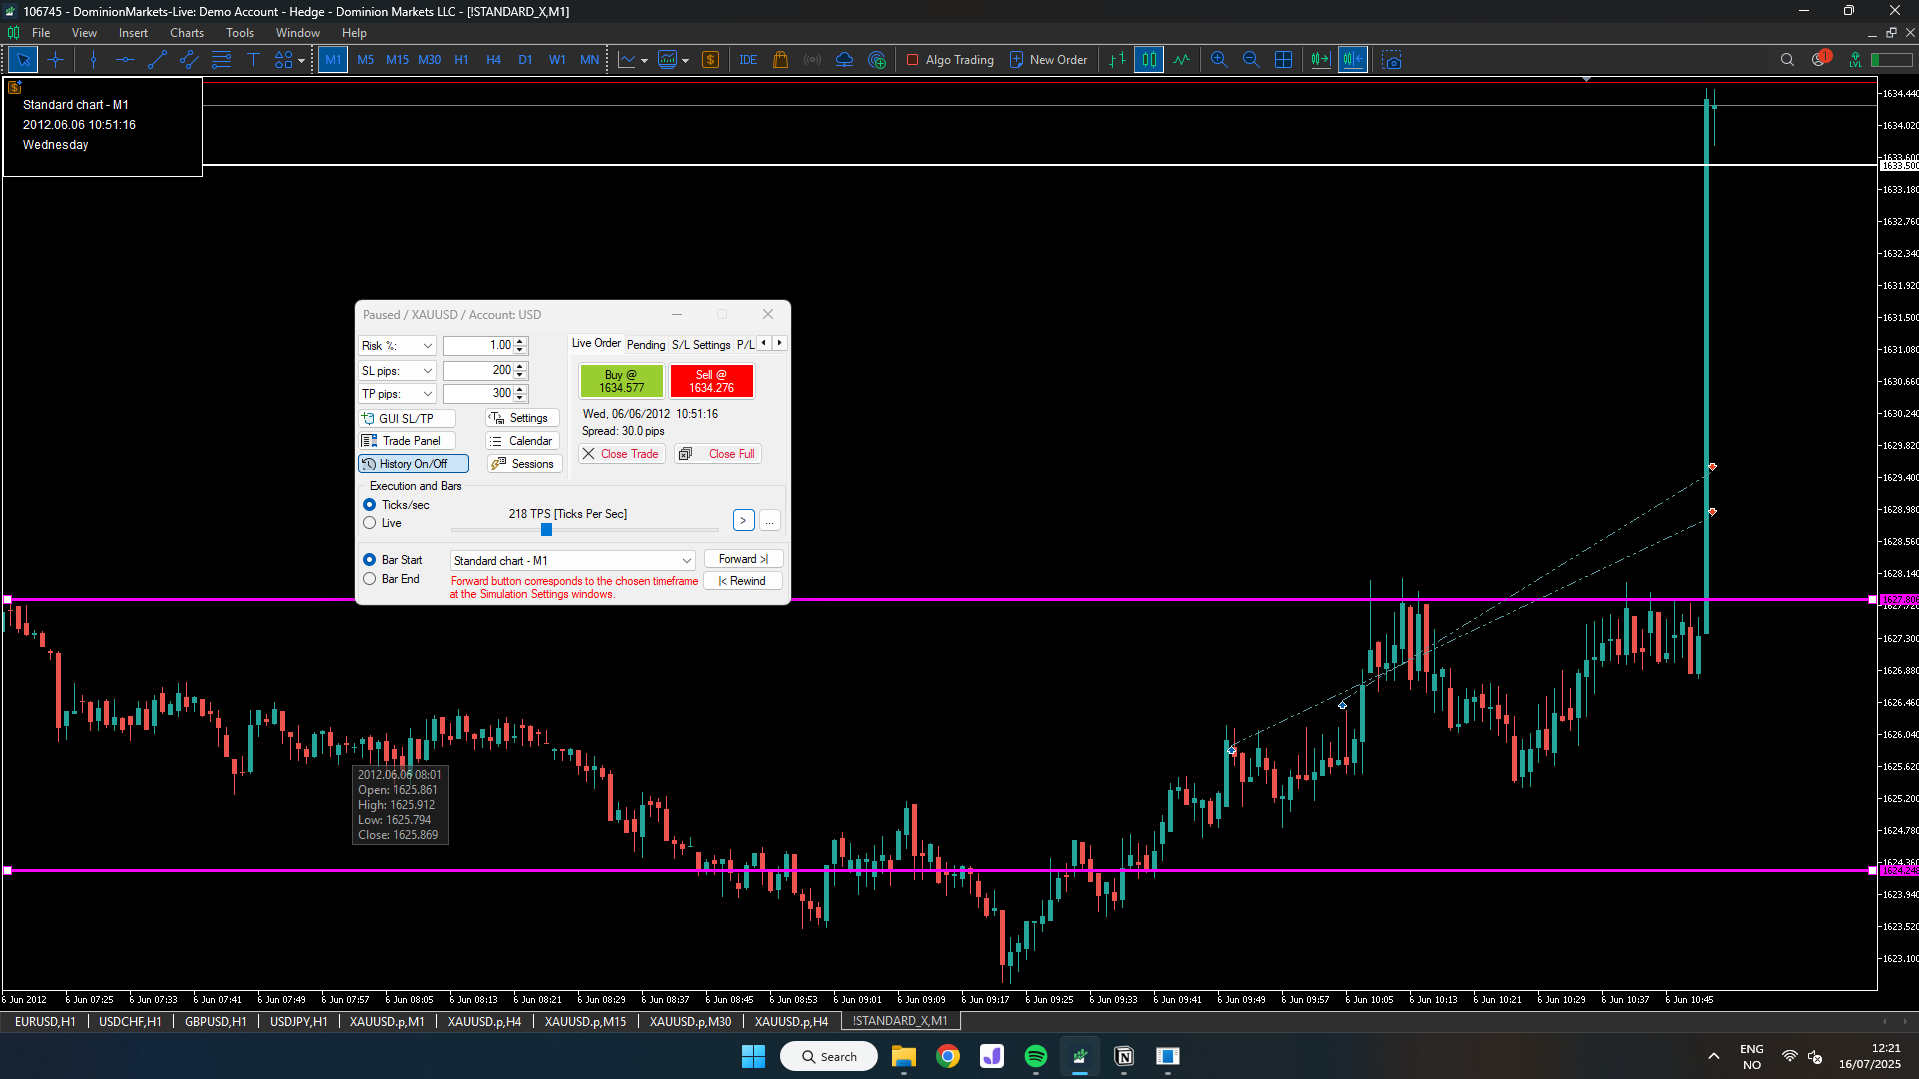Tile chart windows with grid icon
1919x1079 pixels.
click(x=1283, y=60)
